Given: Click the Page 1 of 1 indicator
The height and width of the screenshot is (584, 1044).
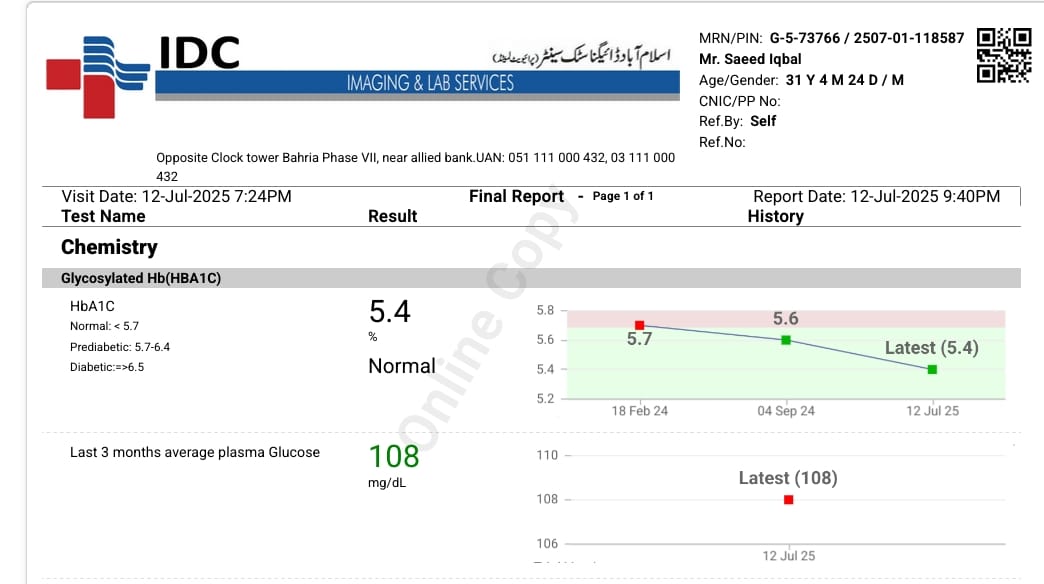Looking at the screenshot, I should point(623,196).
